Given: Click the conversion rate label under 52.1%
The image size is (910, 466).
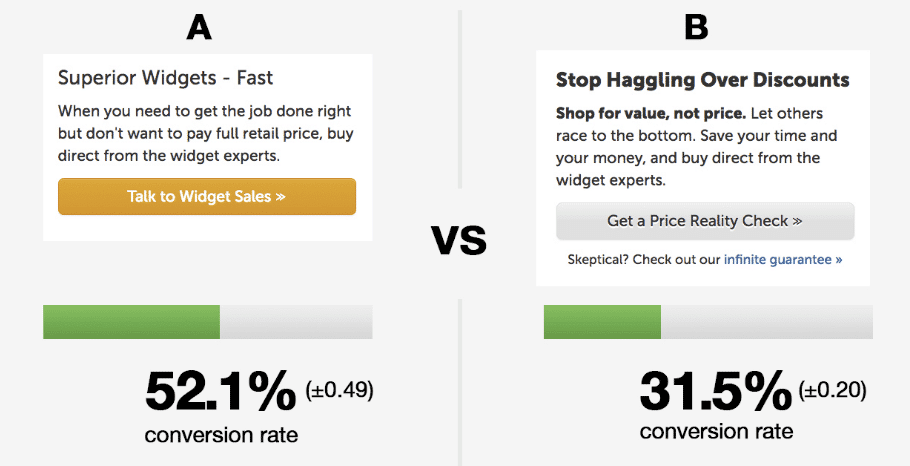Looking at the screenshot, I should coord(222,435).
